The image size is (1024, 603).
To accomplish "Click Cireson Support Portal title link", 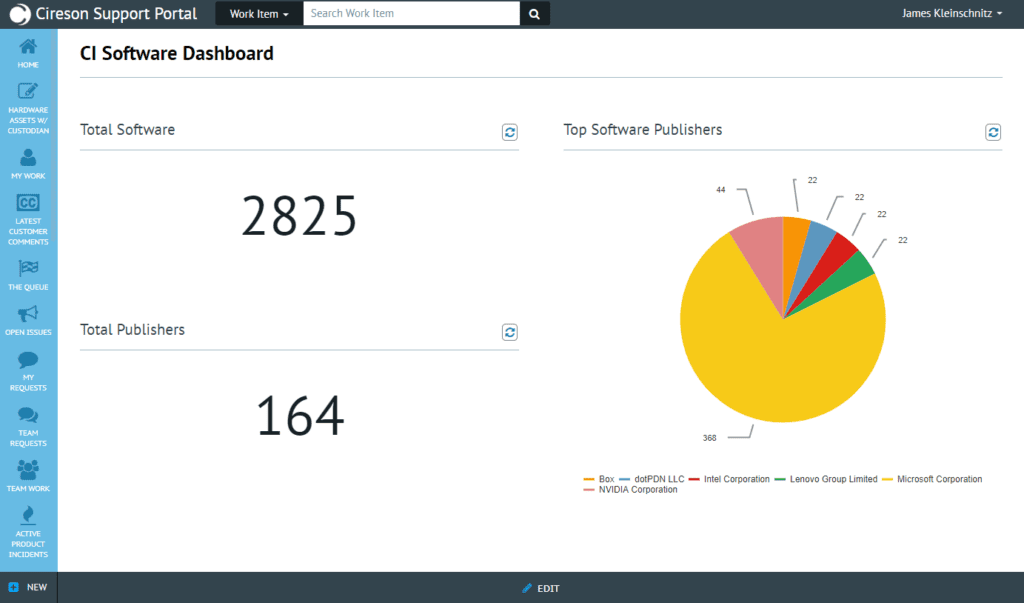I will (116, 14).
